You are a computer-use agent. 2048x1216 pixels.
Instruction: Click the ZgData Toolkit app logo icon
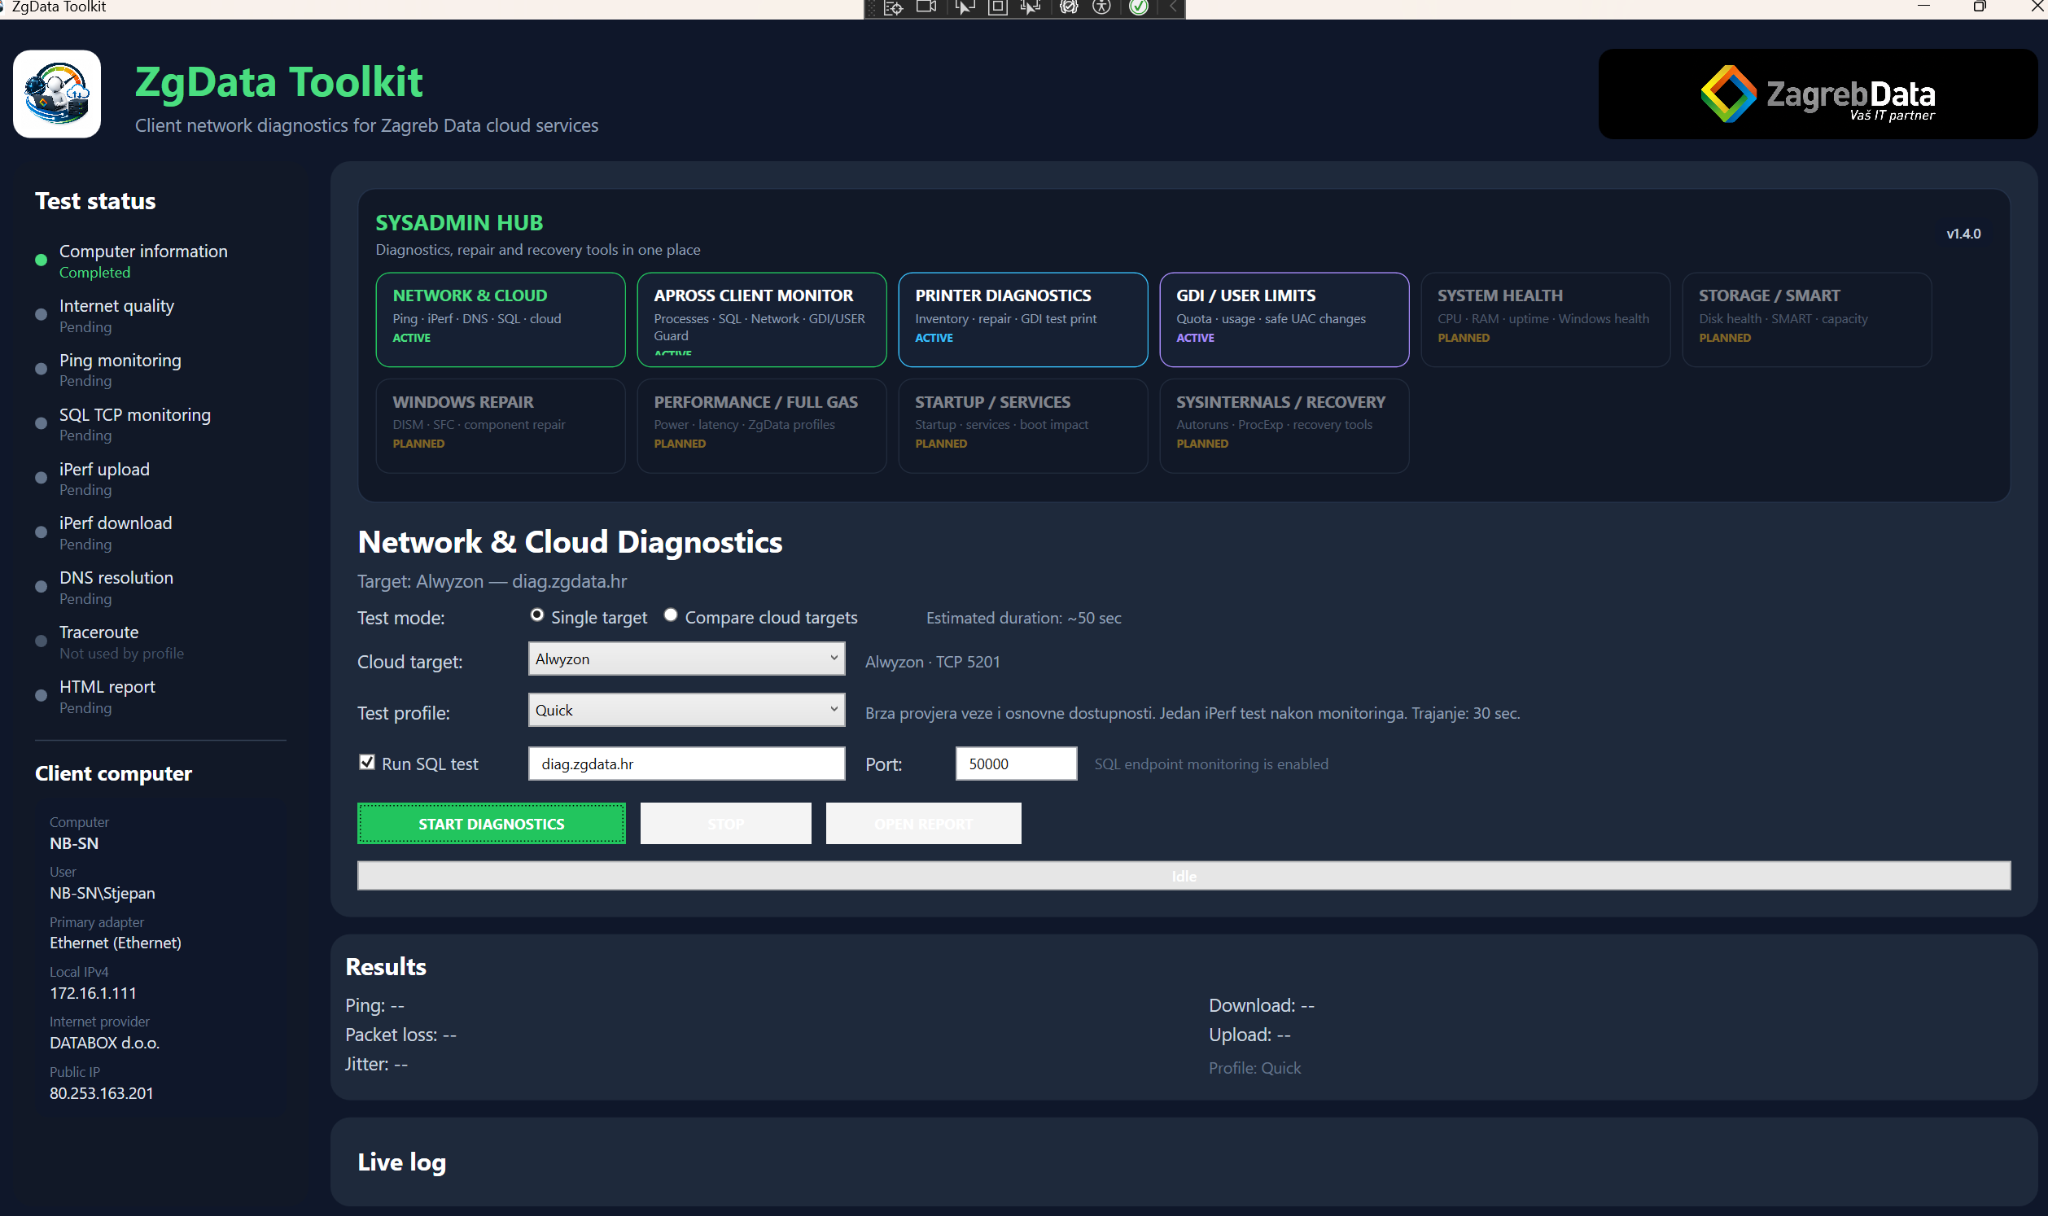tap(57, 94)
